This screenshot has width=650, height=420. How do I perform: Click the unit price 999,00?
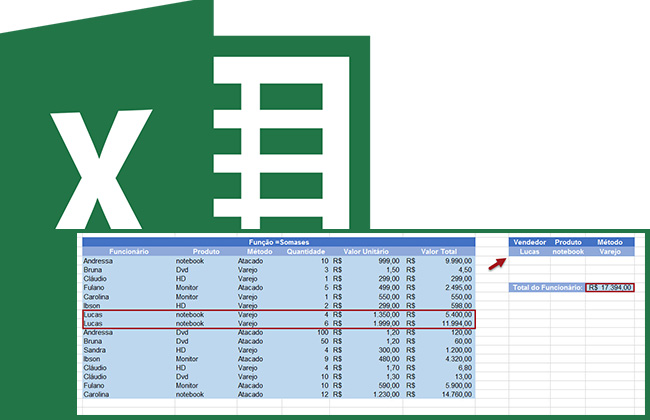(x=389, y=261)
